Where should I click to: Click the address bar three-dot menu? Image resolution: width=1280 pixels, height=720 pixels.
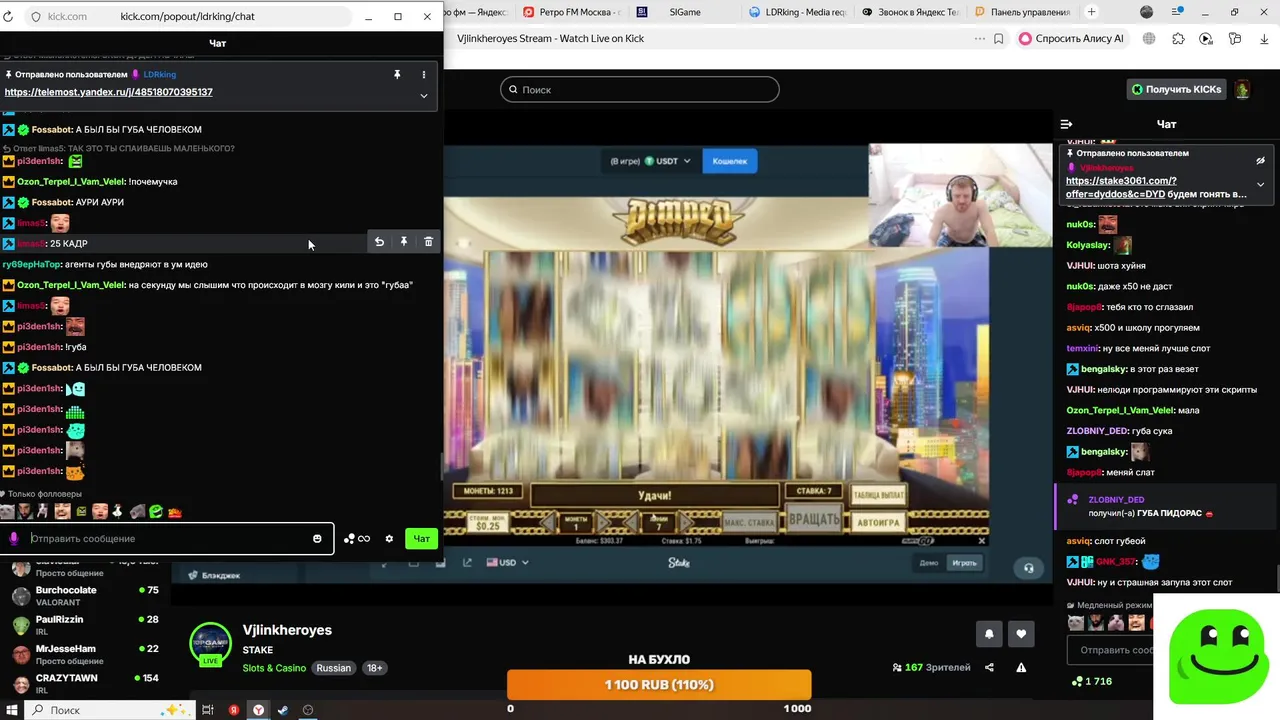coord(980,39)
